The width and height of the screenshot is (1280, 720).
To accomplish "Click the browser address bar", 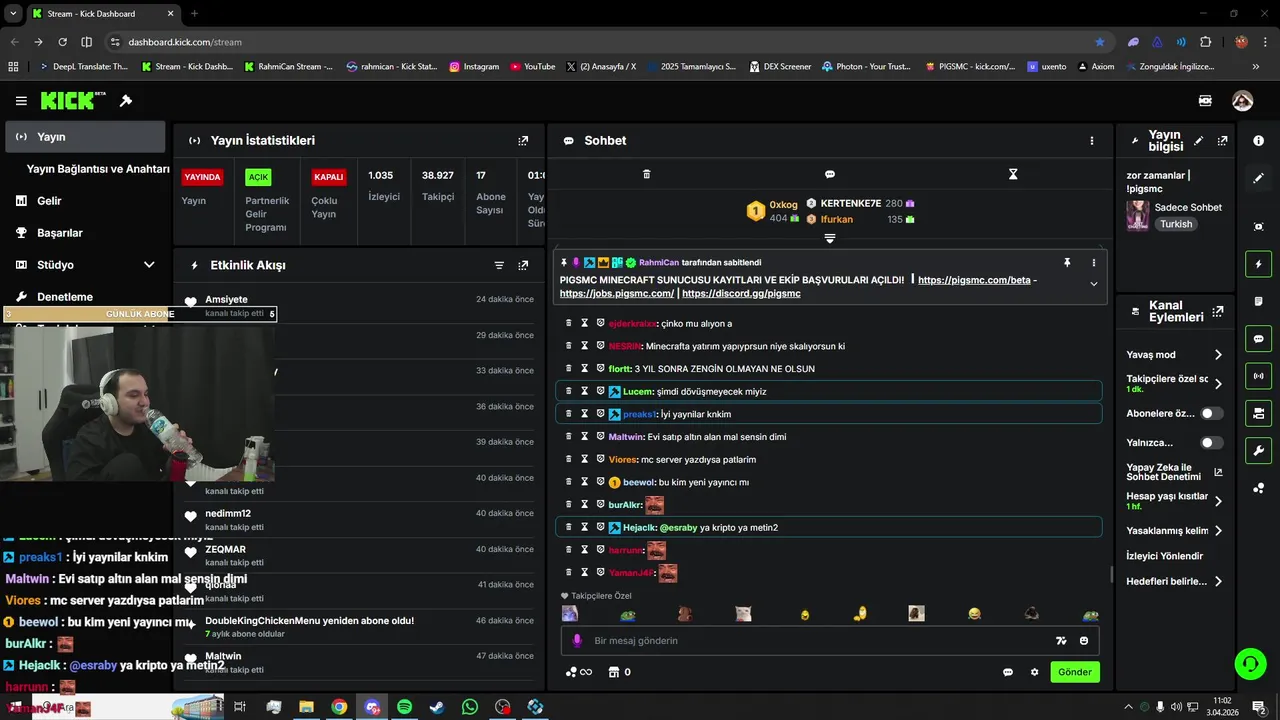I will click(x=600, y=42).
